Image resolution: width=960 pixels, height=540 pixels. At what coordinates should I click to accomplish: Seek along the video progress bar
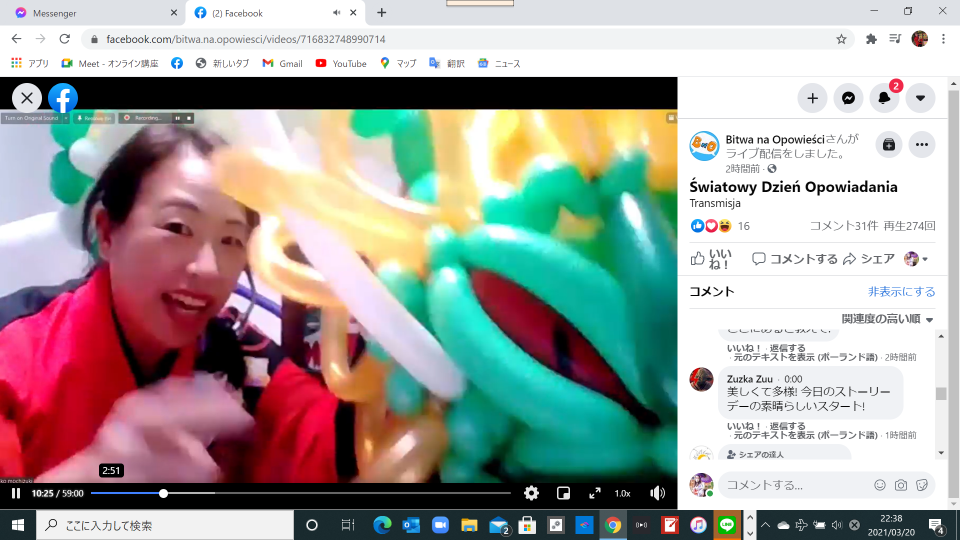301,493
